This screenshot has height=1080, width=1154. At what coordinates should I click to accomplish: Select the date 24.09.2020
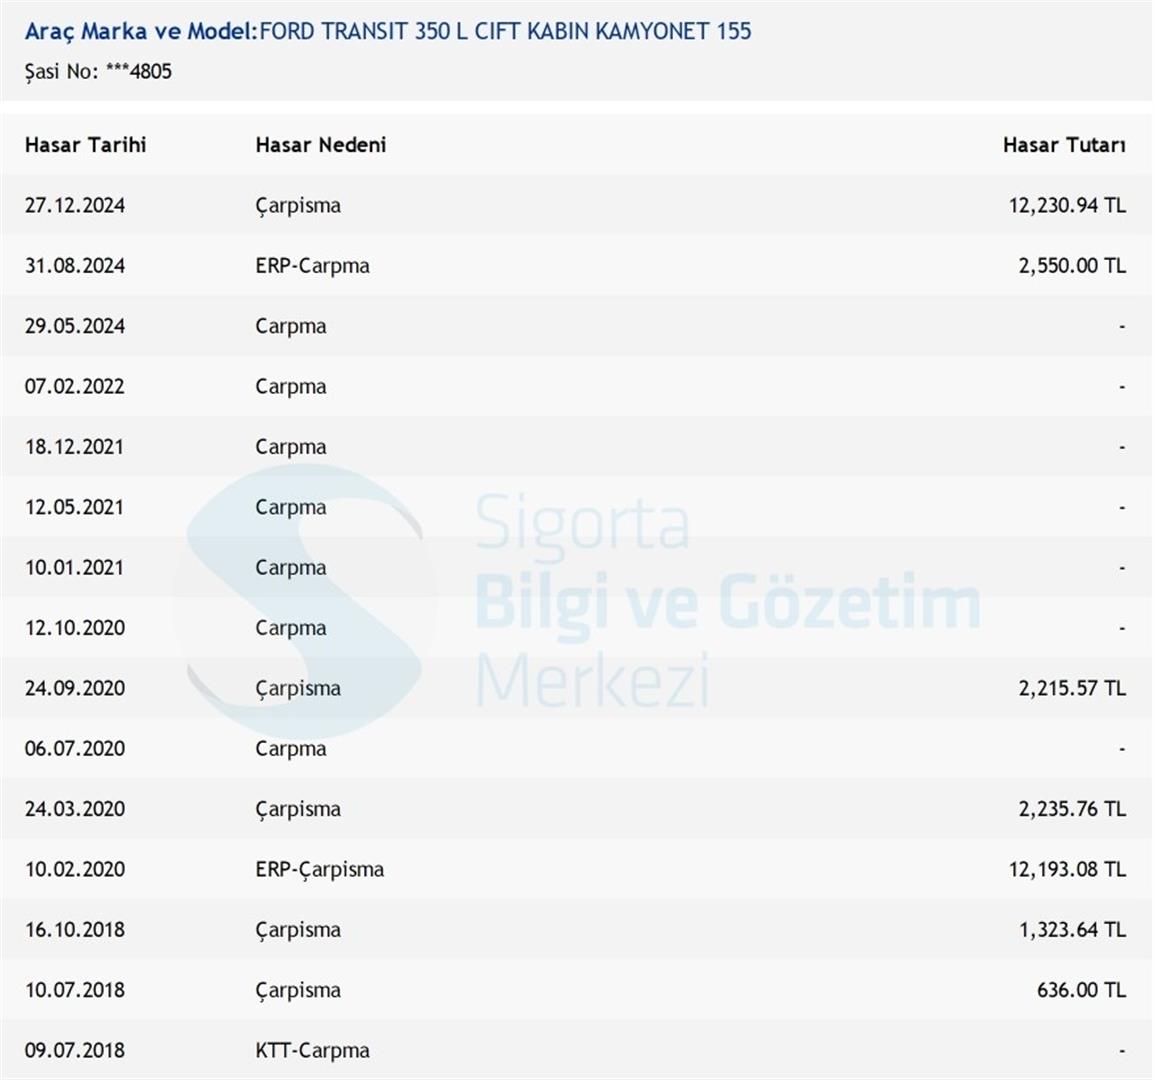[x=75, y=688]
